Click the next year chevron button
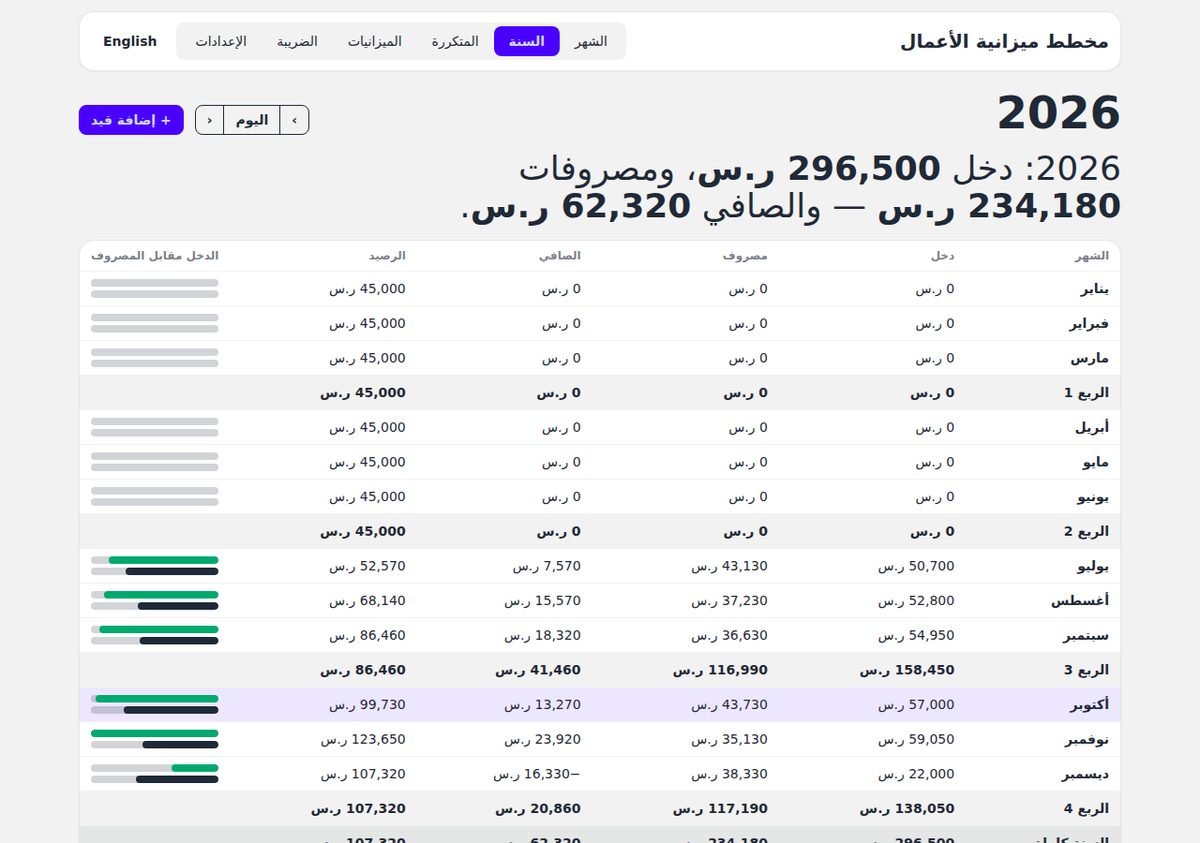Image resolution: width=1200 pixels, height=843 pixels. [209, 120]
